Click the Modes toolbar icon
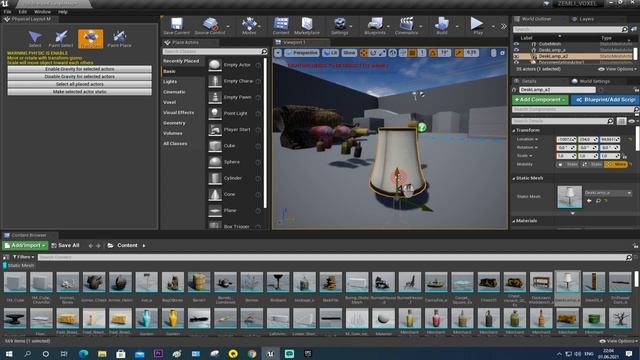Image resolution: width=640 pixels, height=360 pixels. point(249,26)
